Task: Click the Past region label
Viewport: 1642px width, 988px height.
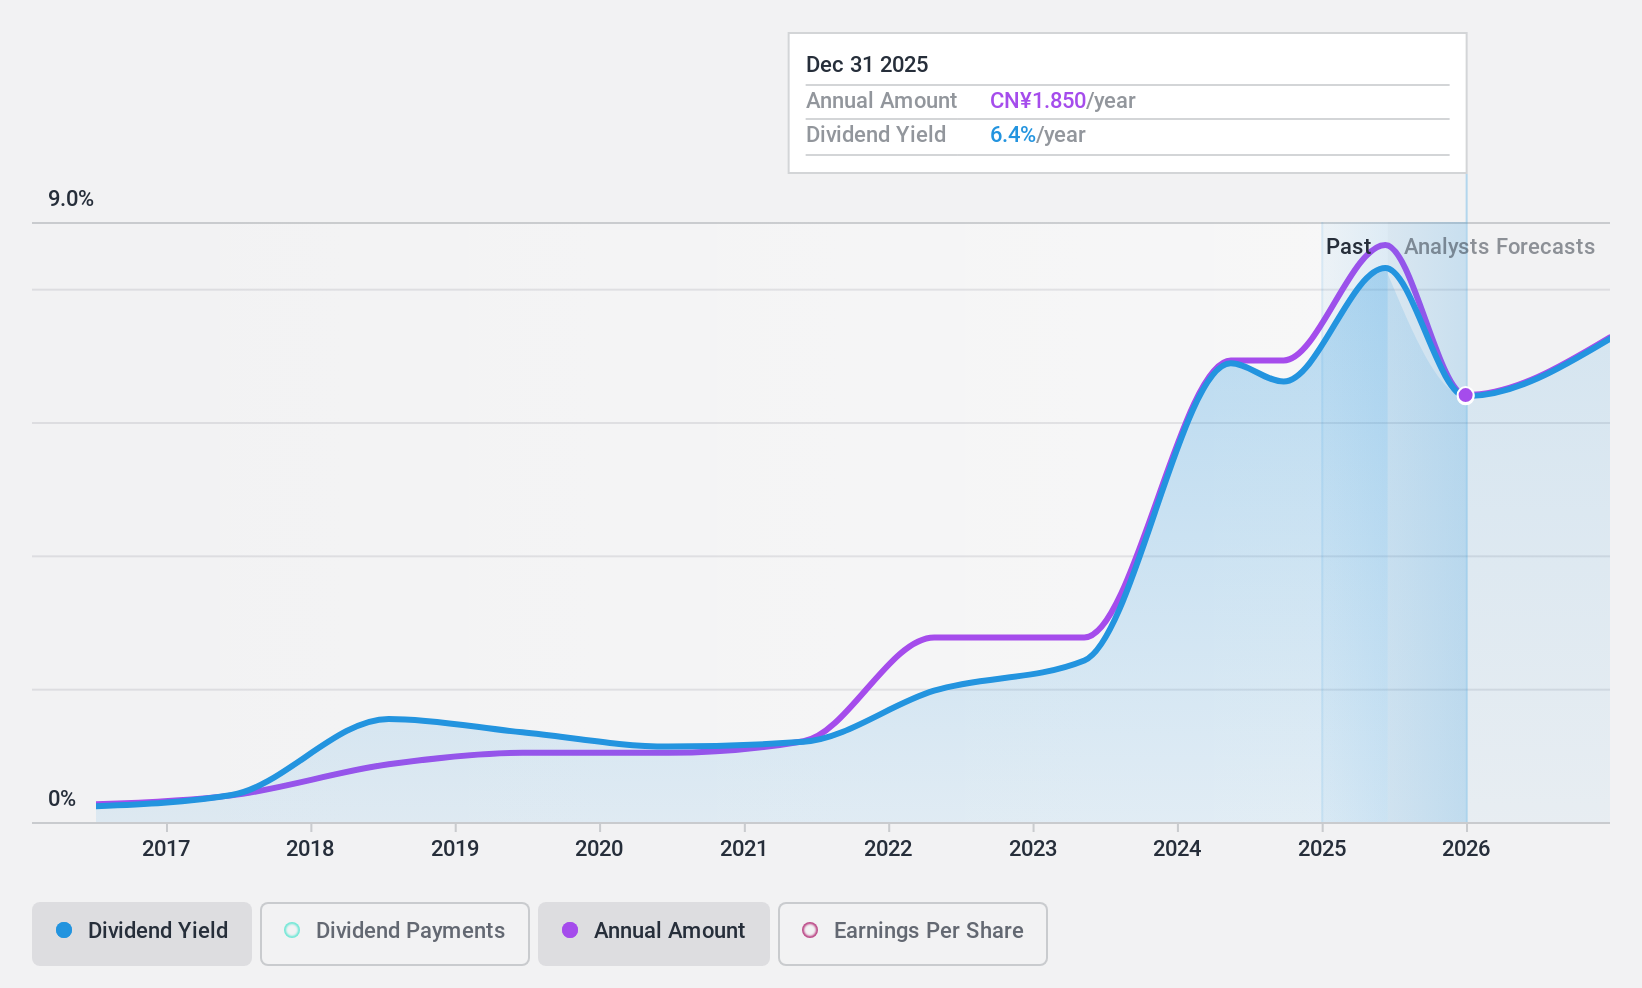Action: click(1348, 247)
